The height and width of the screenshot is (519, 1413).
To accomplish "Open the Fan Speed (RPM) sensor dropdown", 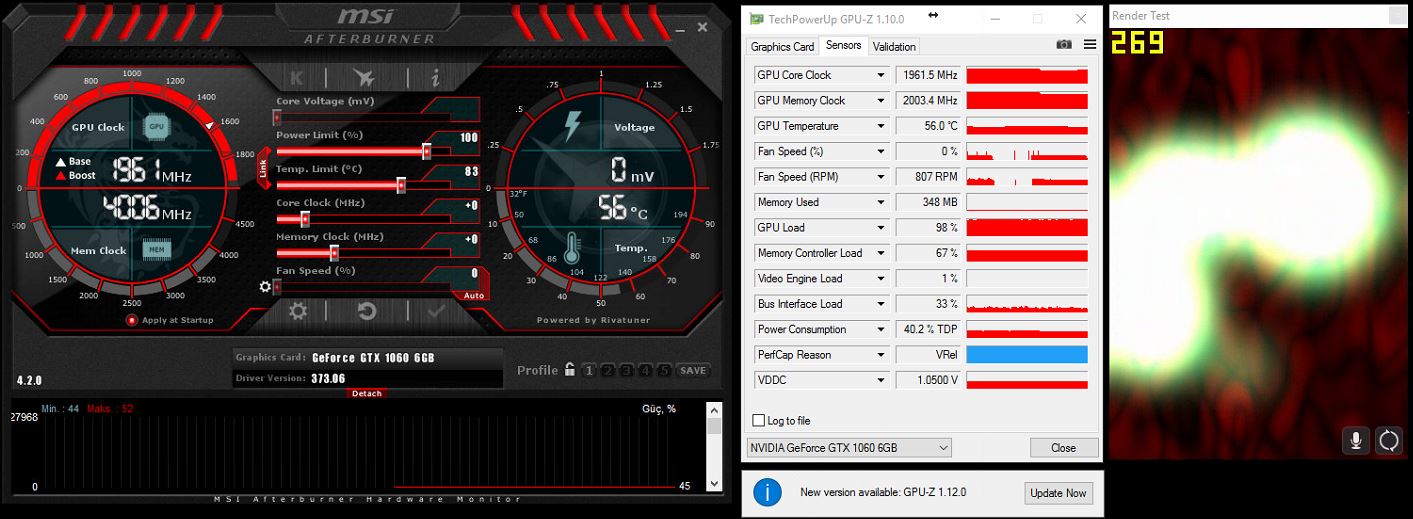I will (881, 177).
